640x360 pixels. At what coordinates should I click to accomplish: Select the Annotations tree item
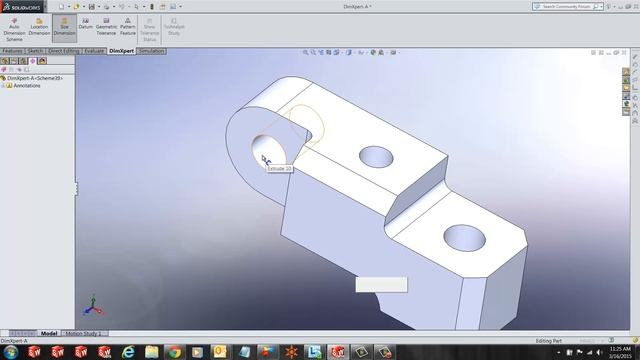[x=27, y=86]
